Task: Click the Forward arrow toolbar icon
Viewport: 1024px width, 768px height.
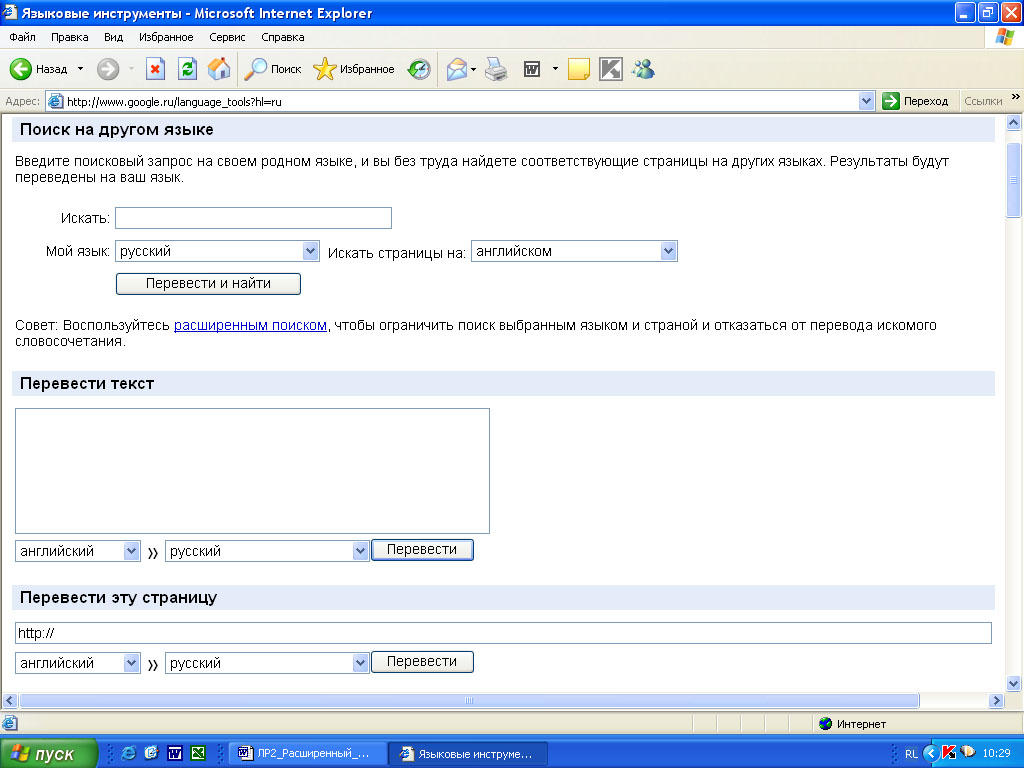Action: point(108,69)
